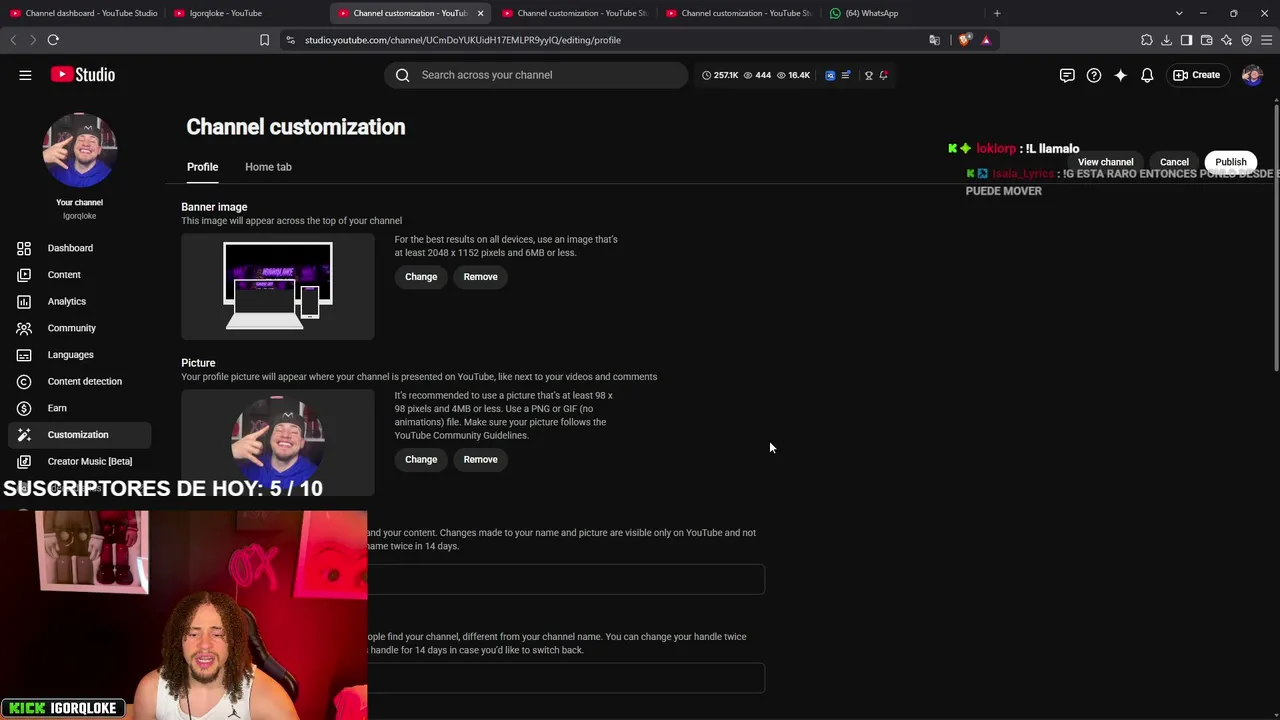1280x720 pixels.
Task: Click the translate page icon in address bar
Action: tap(934, 40)
